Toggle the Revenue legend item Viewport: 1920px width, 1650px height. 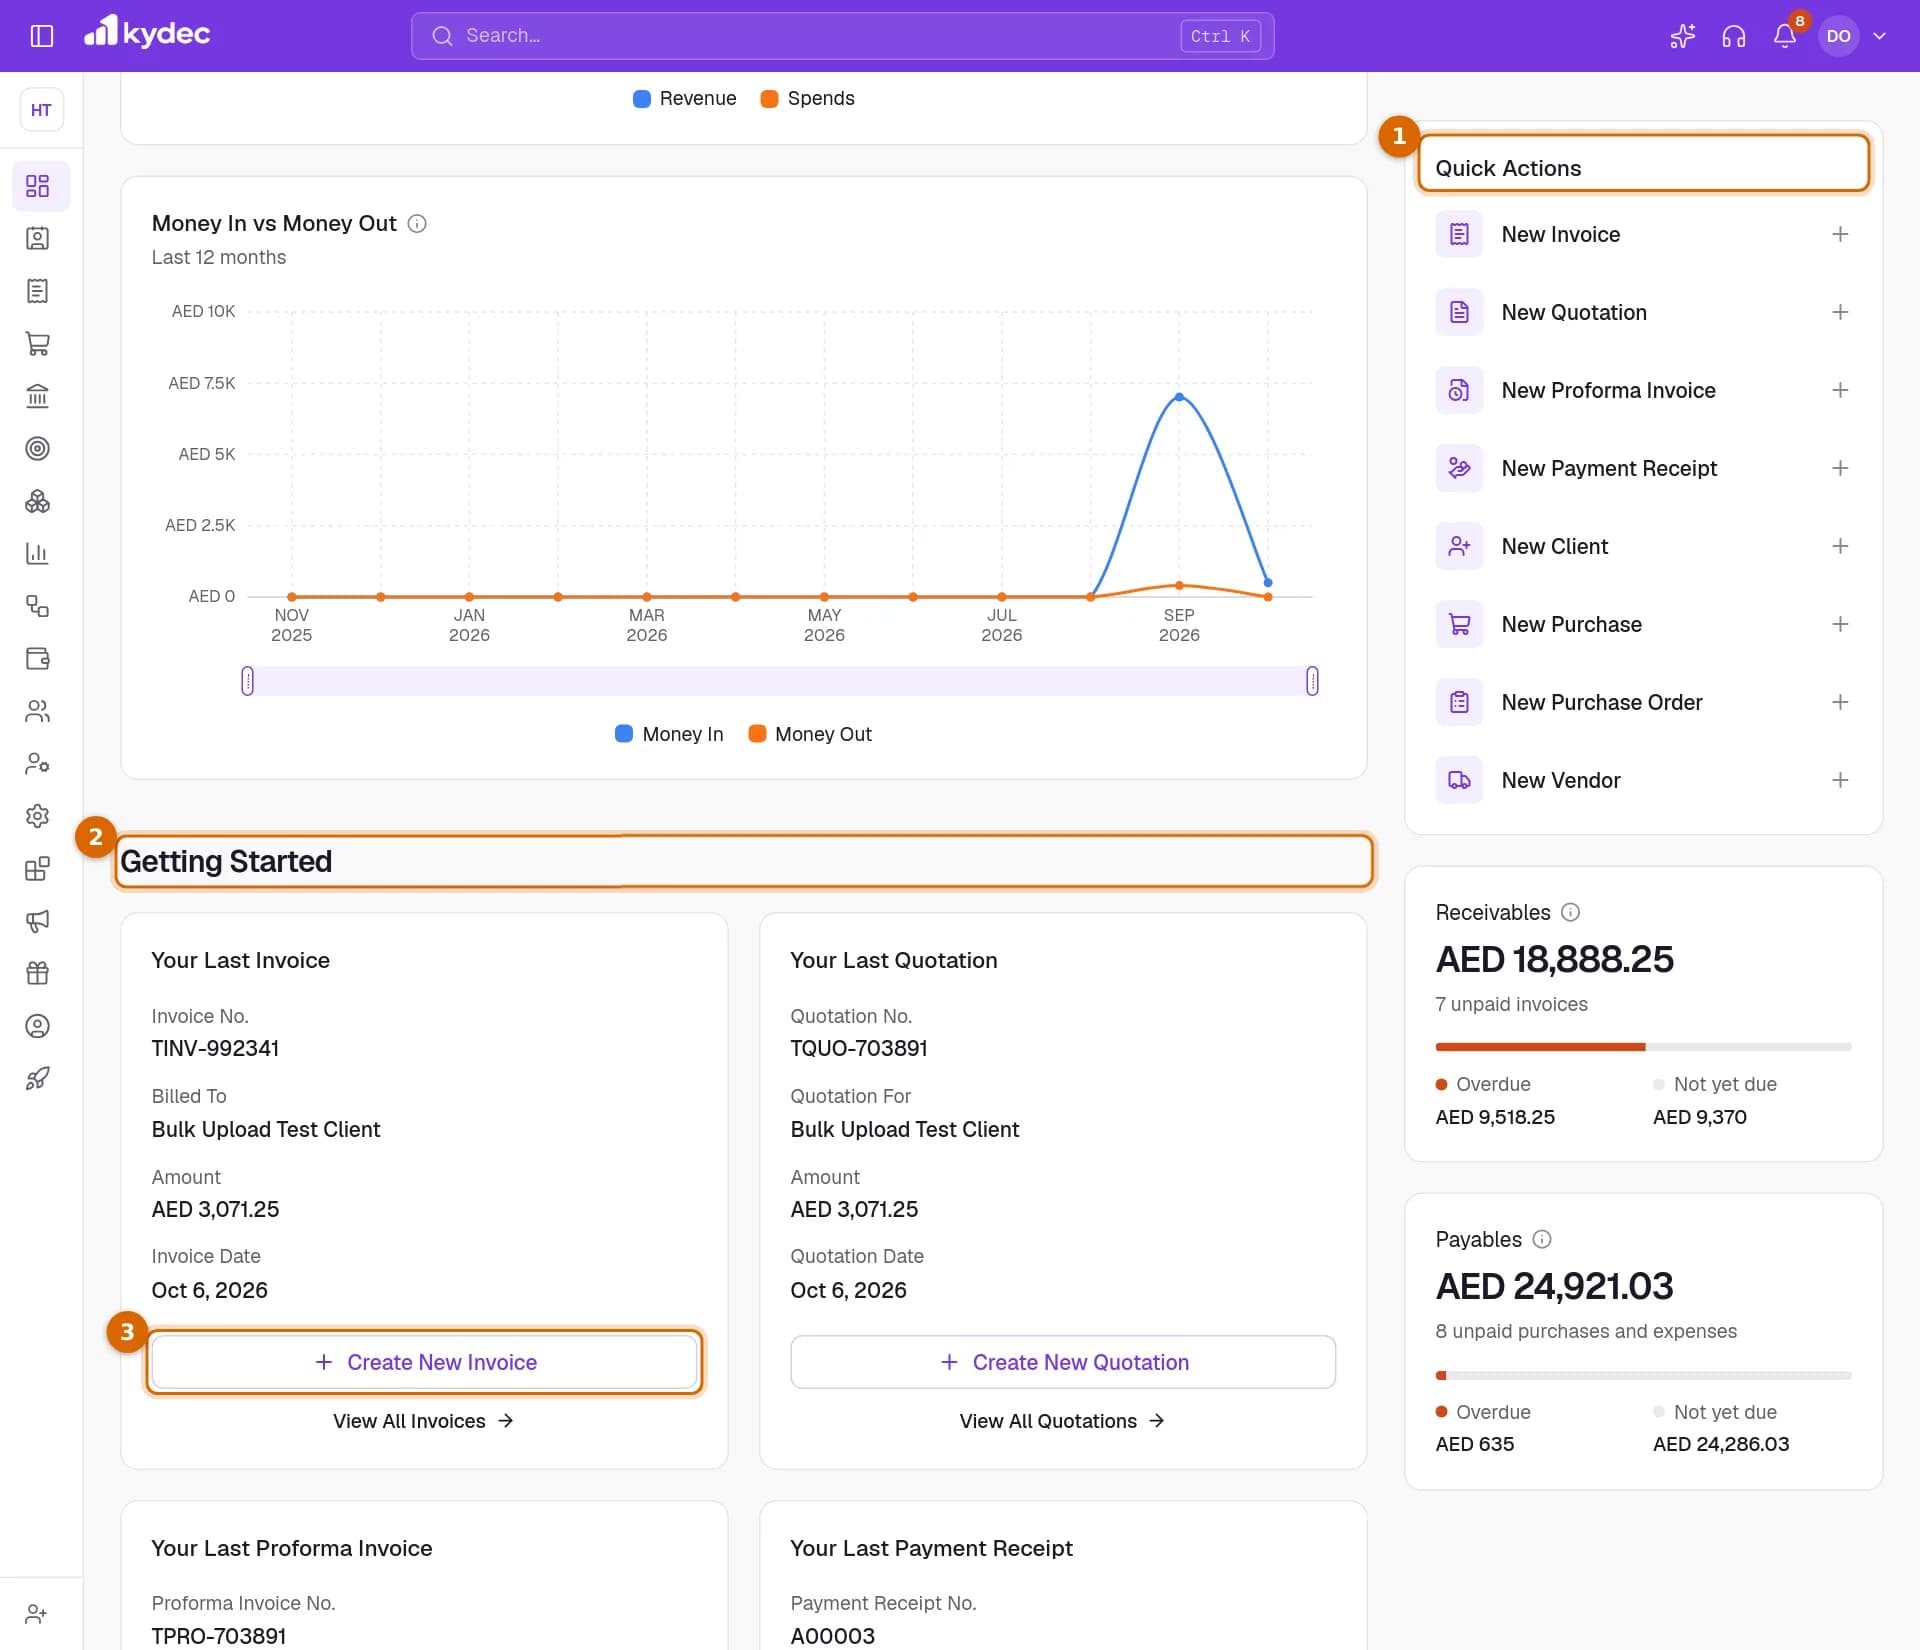click(685, 98)
